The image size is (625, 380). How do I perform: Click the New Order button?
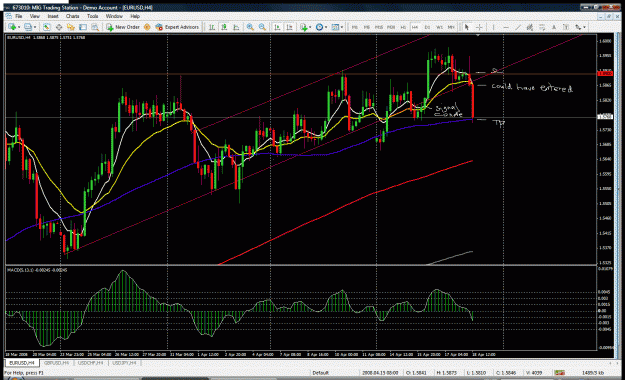[x=123, y=27]
